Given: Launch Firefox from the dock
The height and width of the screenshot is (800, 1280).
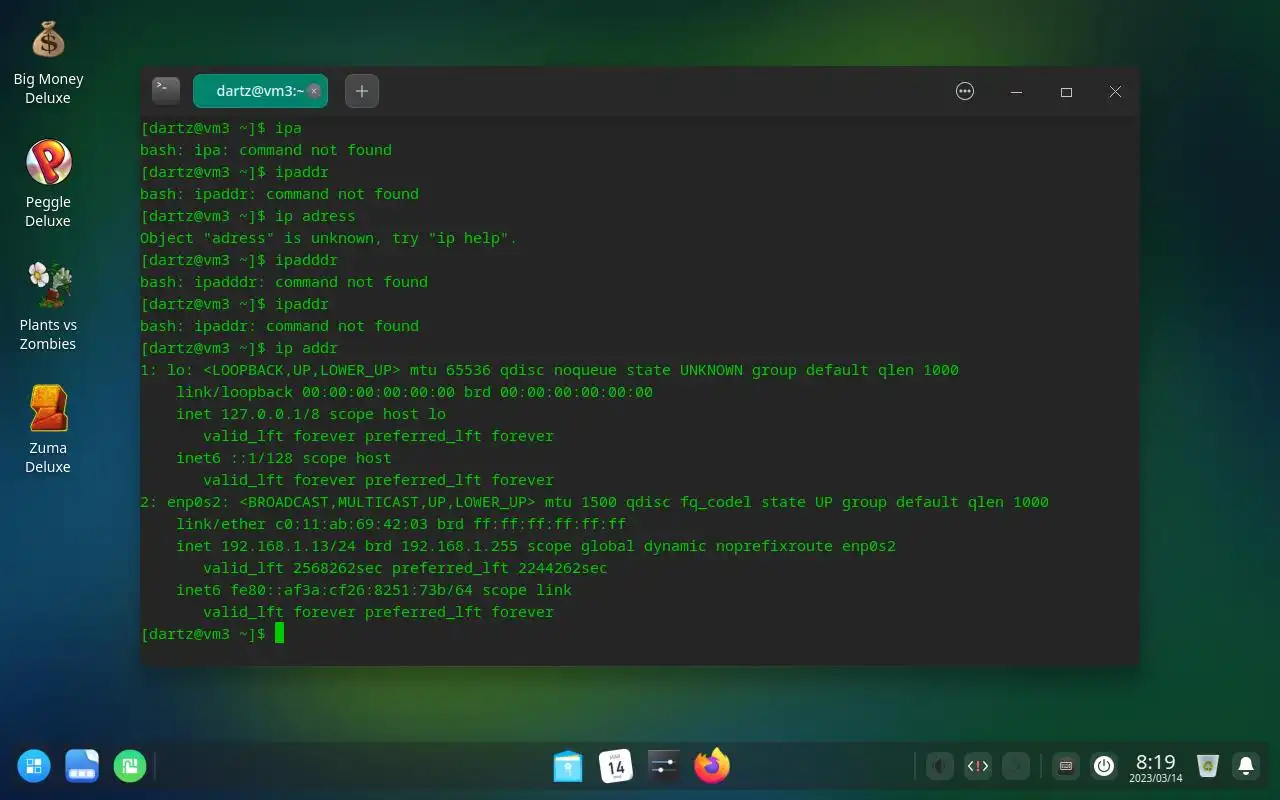Looking at the screenshot, I should (x=712, y=766).
